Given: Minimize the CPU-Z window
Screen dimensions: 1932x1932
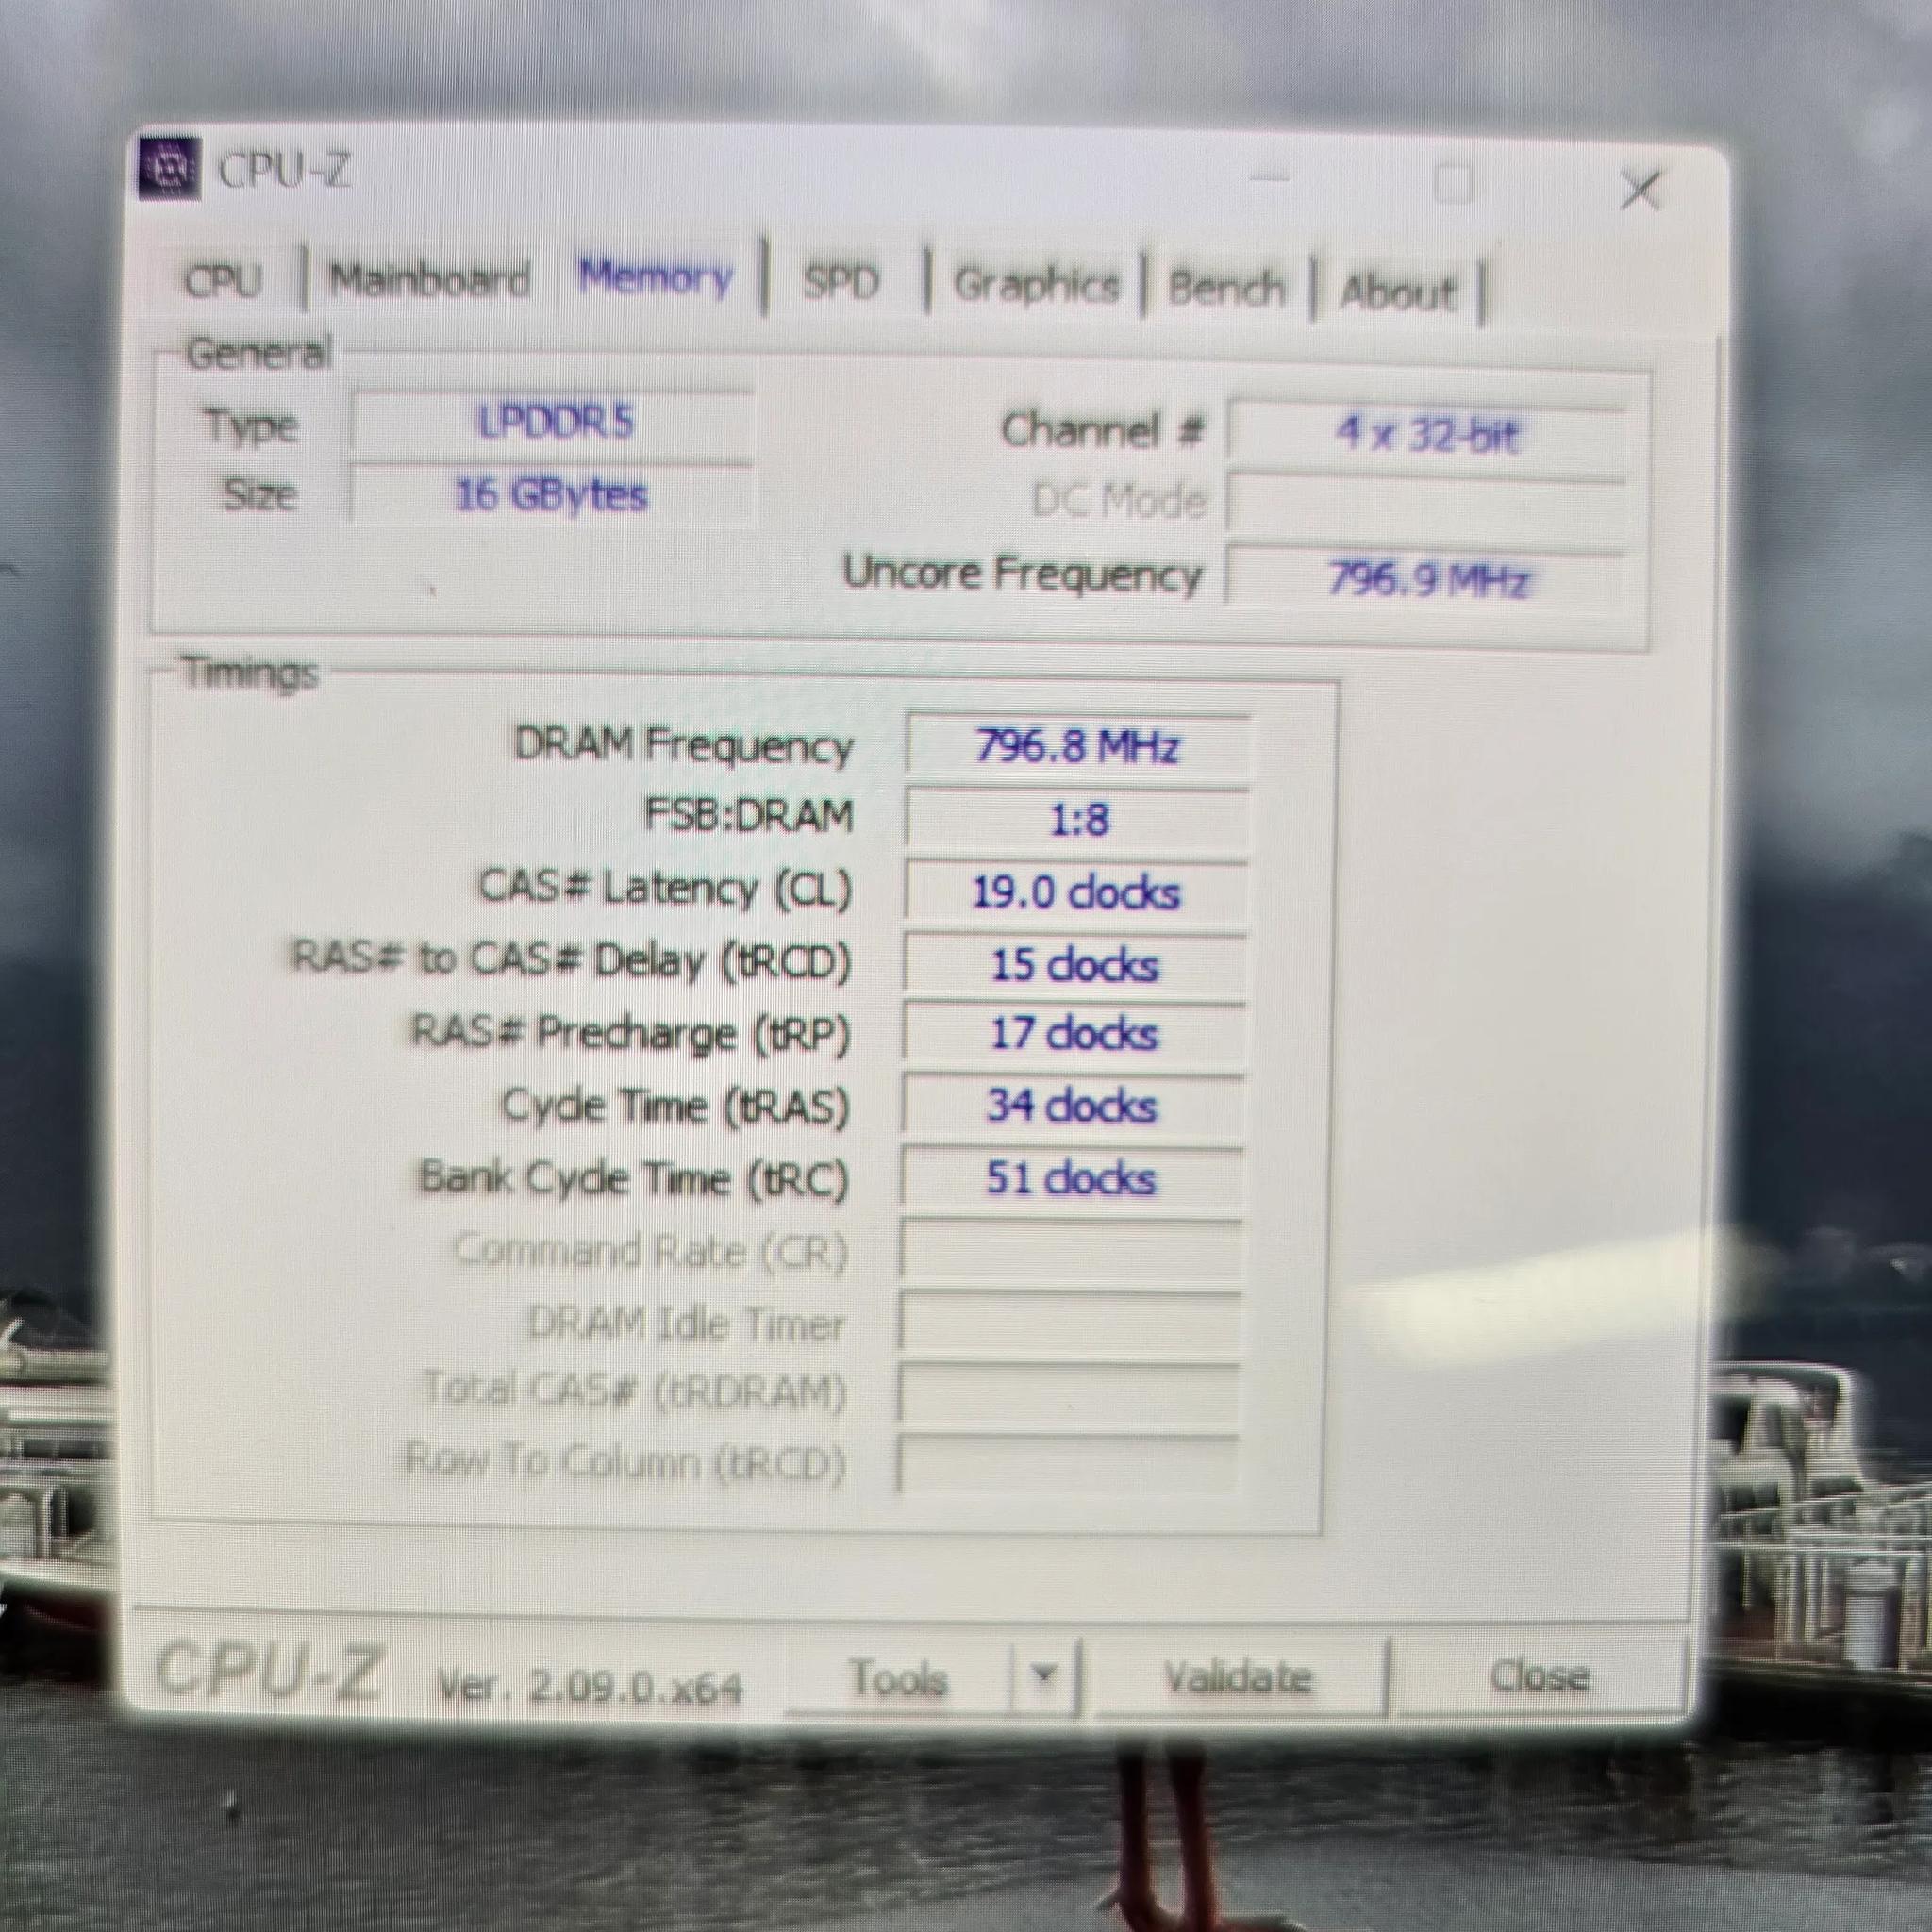Looking at the screenshot, I should click(x=1270, y=180).
